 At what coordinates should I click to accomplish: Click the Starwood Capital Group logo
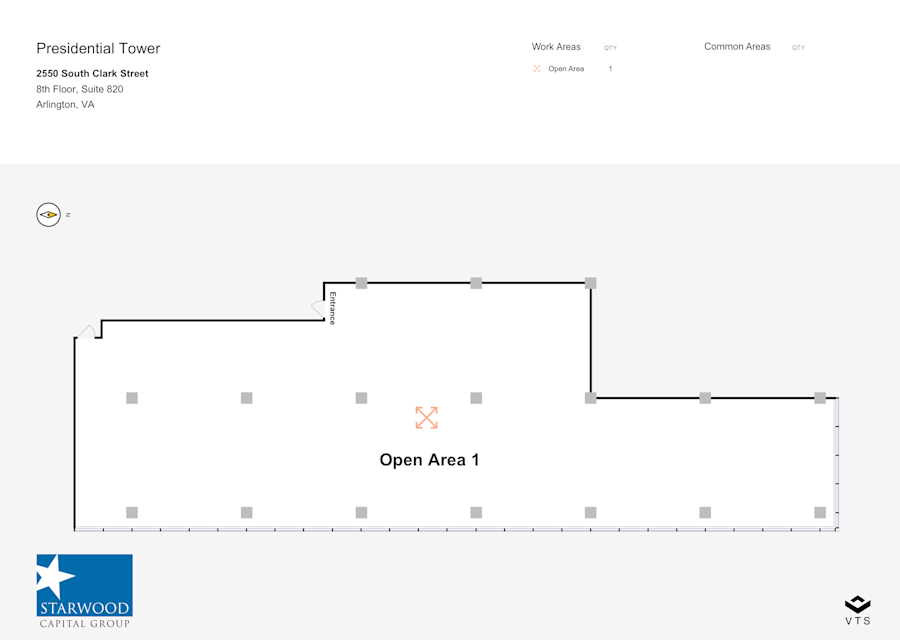(84, 591)
